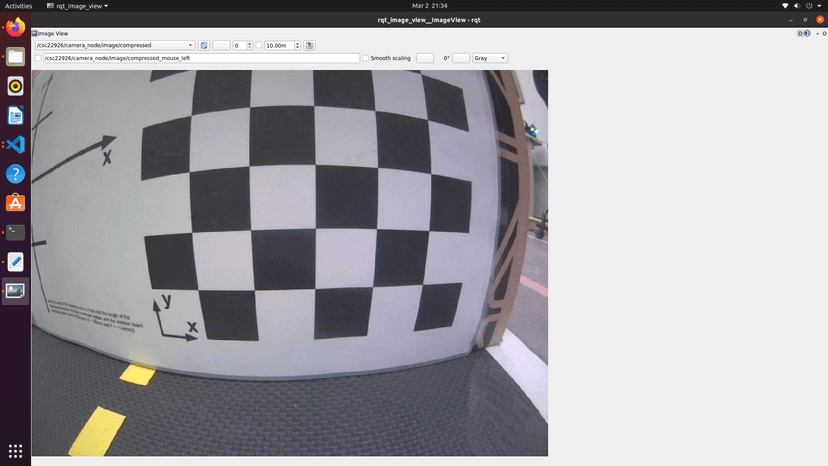828x466 pixels.
Task: Open the rqt_image_view app menu
Action: 81,5
